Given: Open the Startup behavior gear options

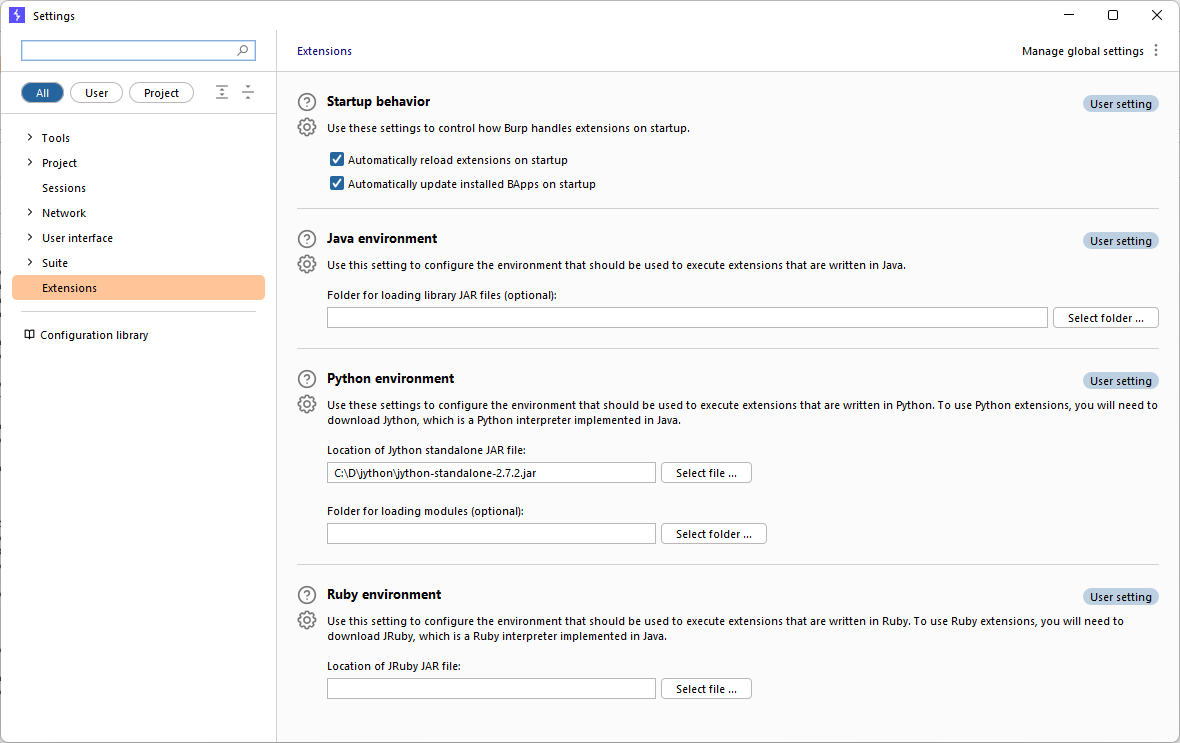Looking at the screenshot, I should (x=306, y=127).
